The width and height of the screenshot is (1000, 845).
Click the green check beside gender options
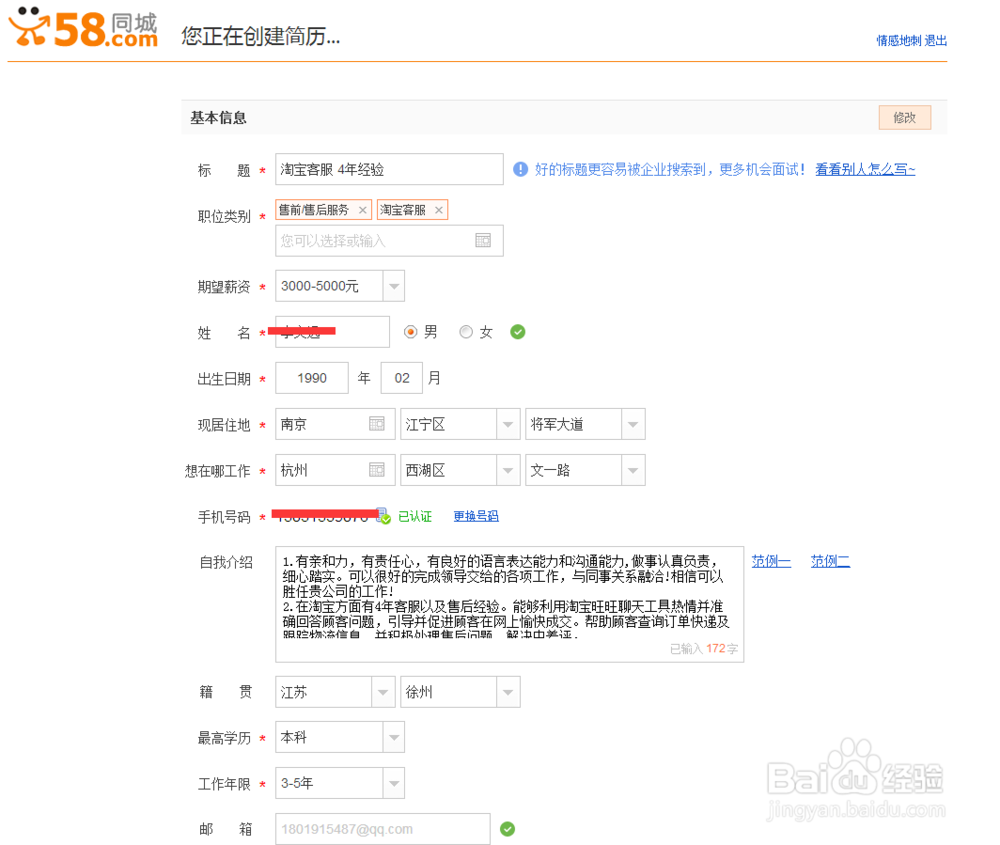click(517, 331)
